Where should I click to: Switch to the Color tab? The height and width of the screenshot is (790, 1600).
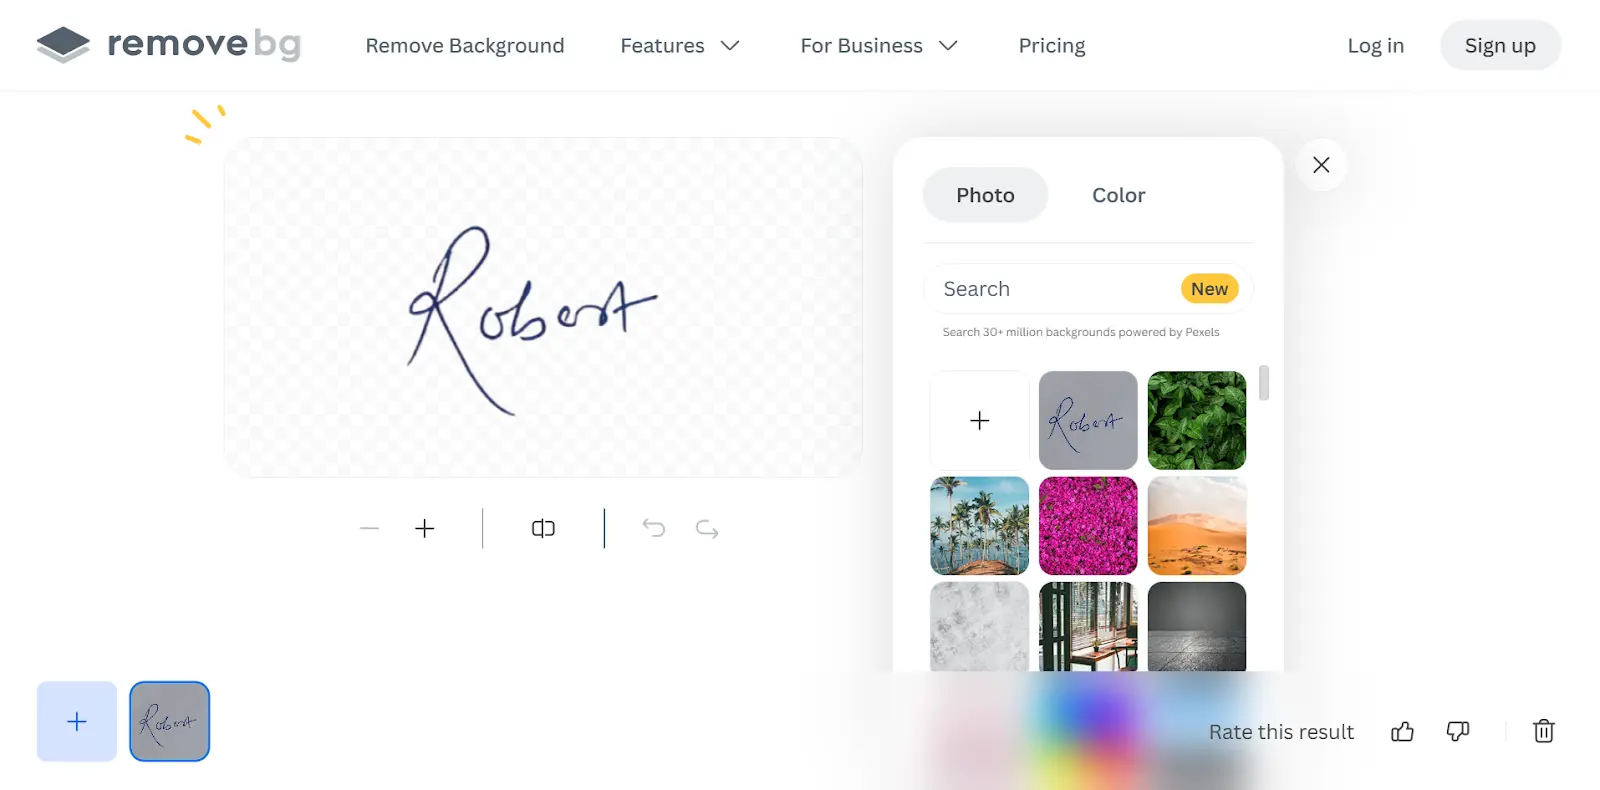1118,195
